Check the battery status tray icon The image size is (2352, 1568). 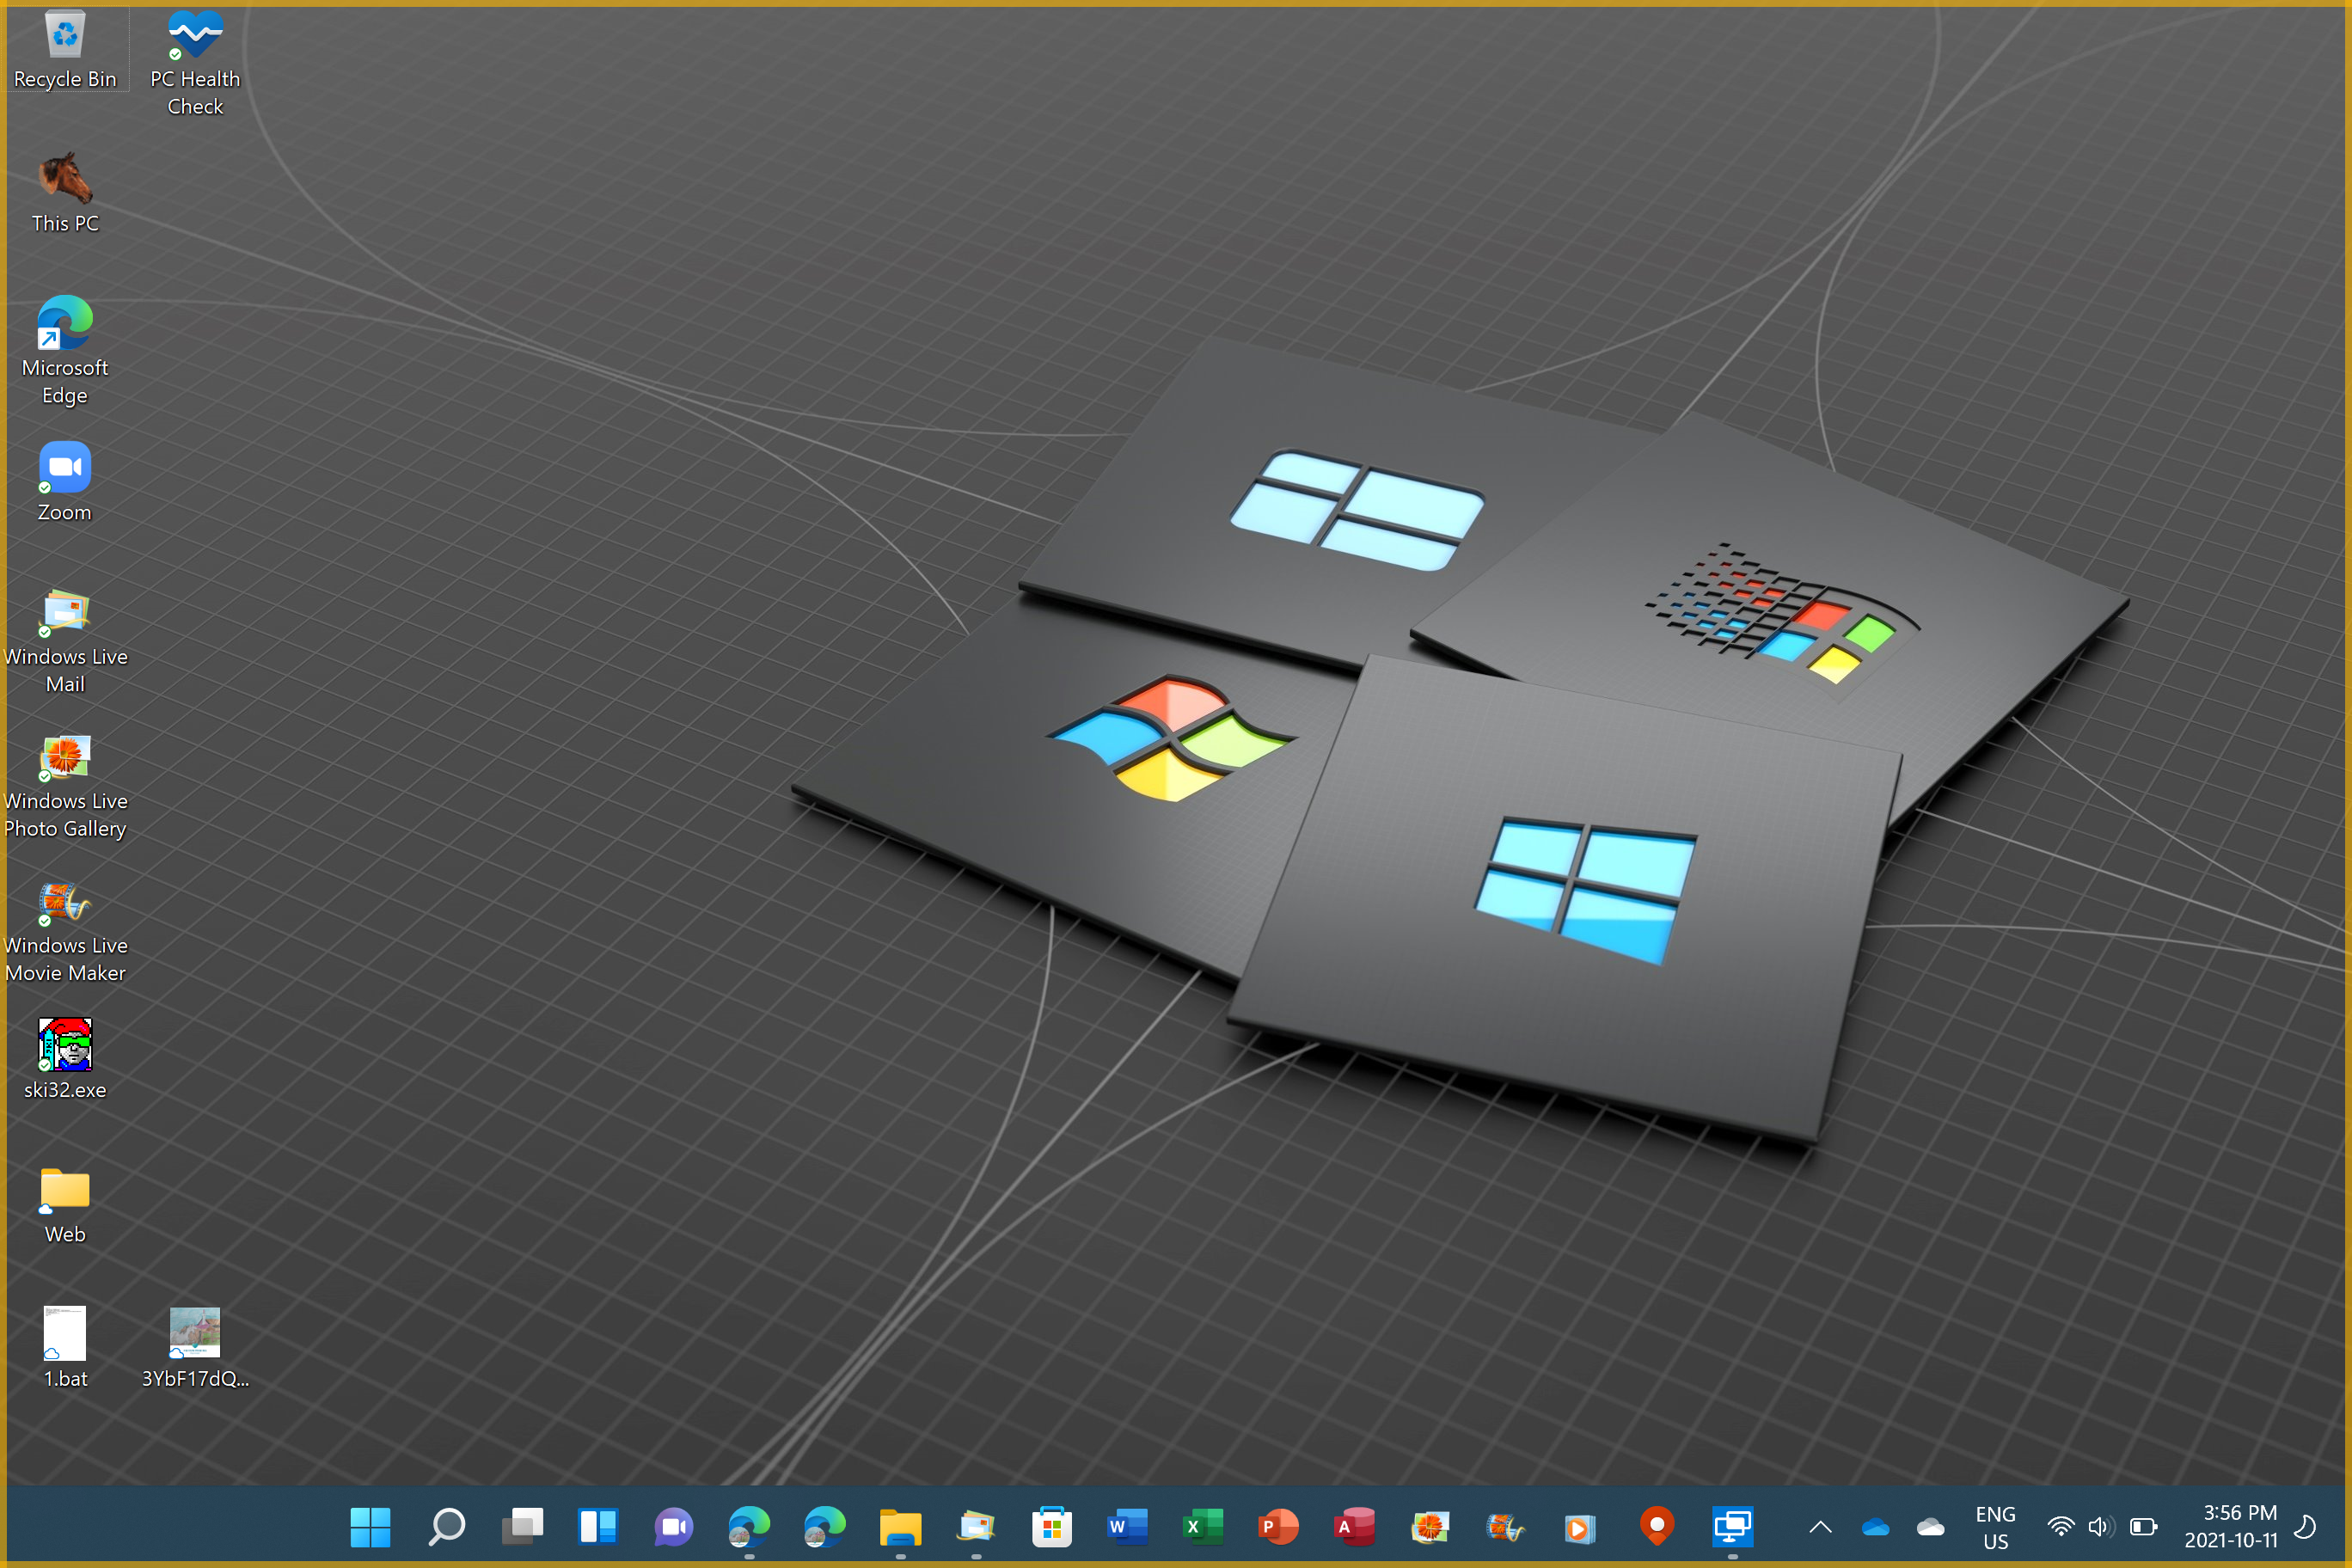(2142, 1527)
